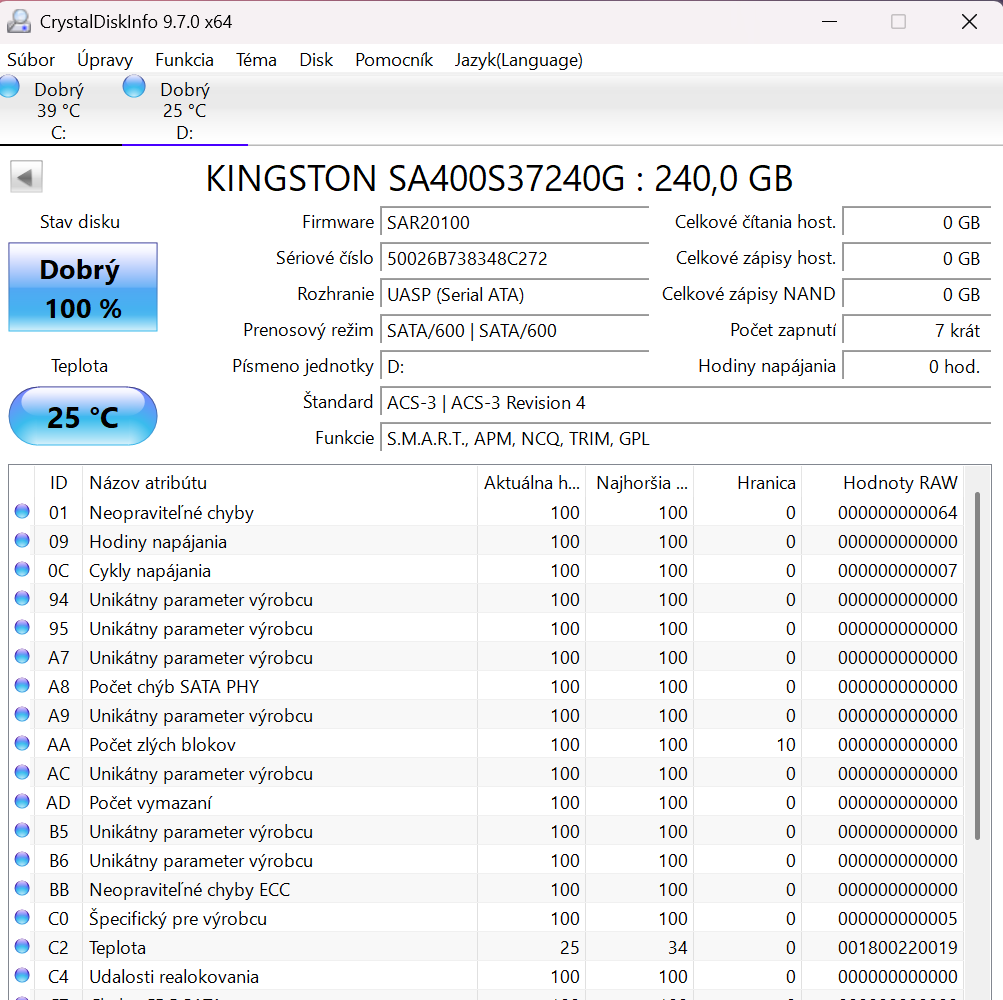
Task: Click the blue dot for Neopraviteľné chyby ECC
Action: 22,889
